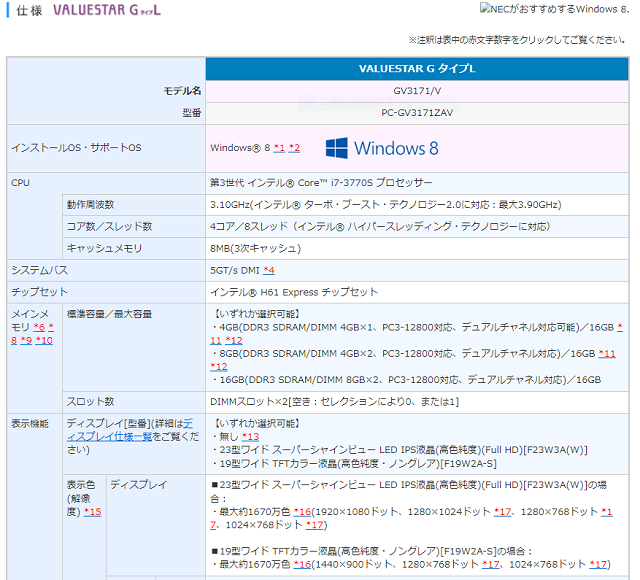Select the part number PC-GV3171ZAV
This screenshot has height=580, width=640.
(417, 113)
